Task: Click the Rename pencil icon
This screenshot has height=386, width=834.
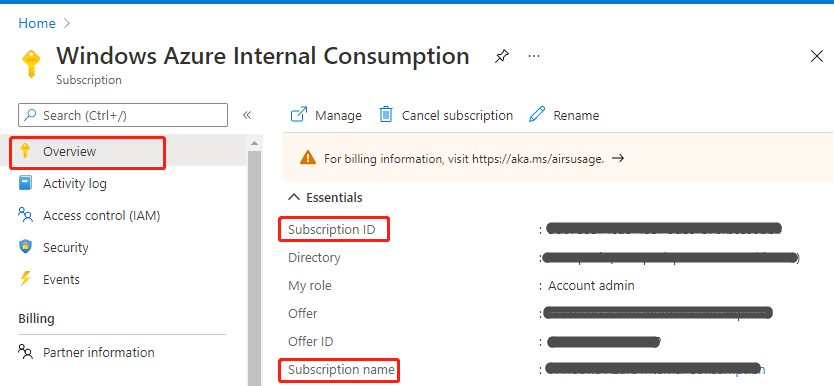Action: [537, 114]
